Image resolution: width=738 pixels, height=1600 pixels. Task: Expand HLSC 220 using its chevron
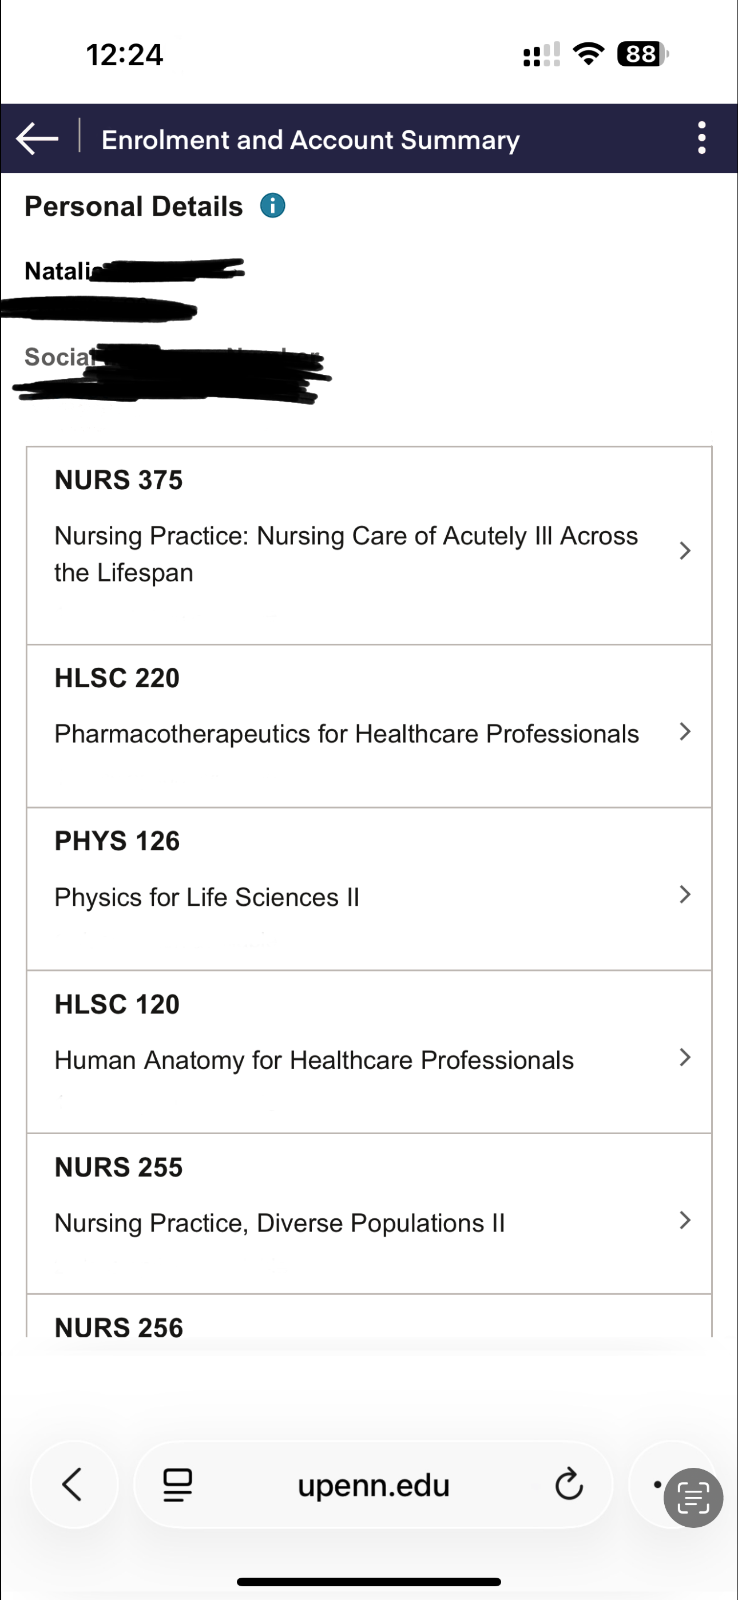click(x=685, y=732)
